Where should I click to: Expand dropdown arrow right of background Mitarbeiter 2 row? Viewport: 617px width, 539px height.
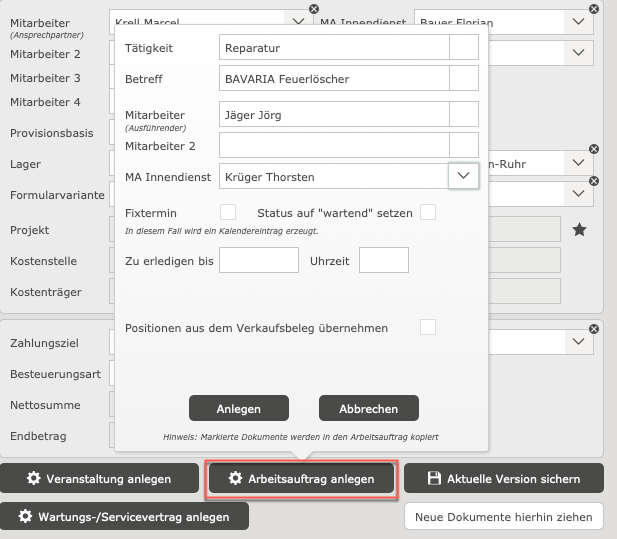578,53
